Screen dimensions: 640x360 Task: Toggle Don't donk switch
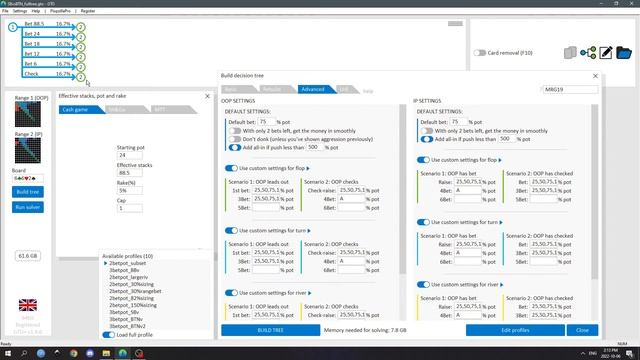point(235,139)
